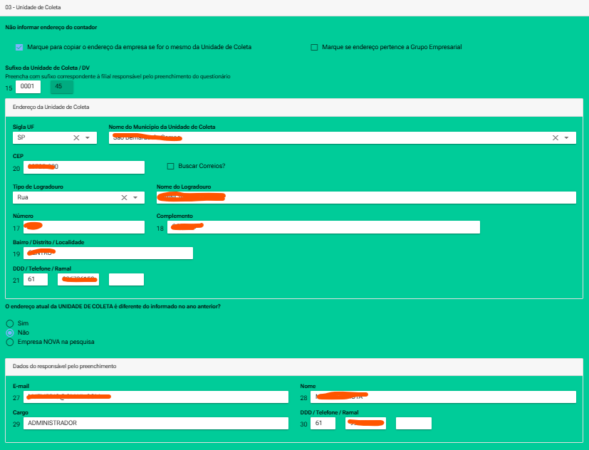Toggle the copy company address checkbox
The height and width of the screenshot is (450, 589).
[19, 47]
